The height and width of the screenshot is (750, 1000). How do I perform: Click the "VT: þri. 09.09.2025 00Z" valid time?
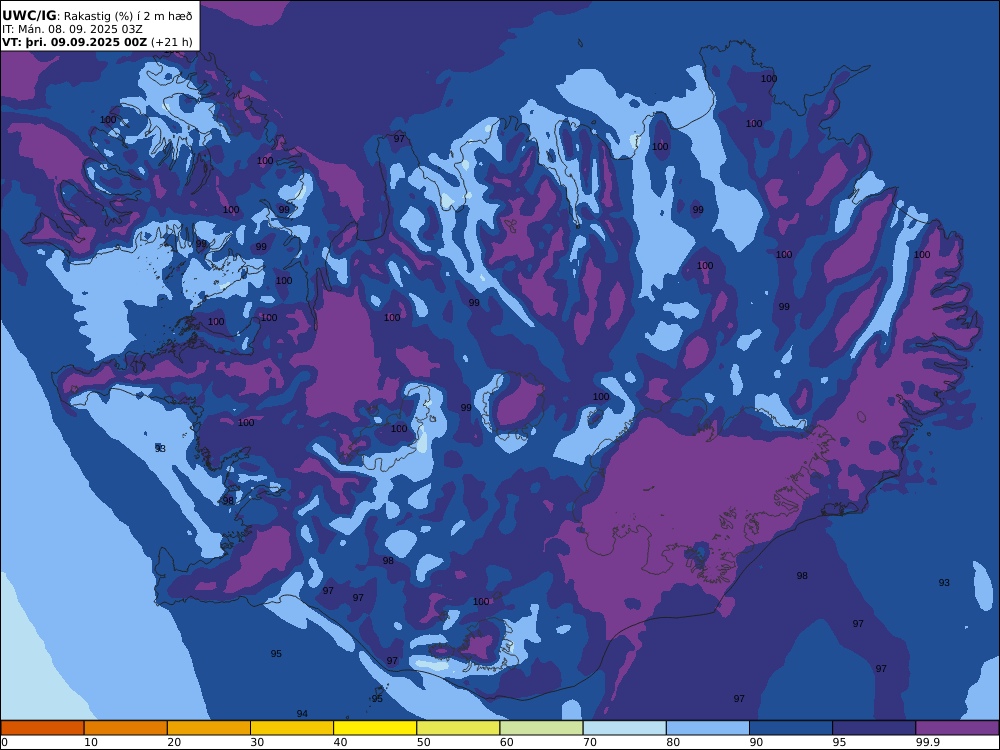(x=74, y=42)
